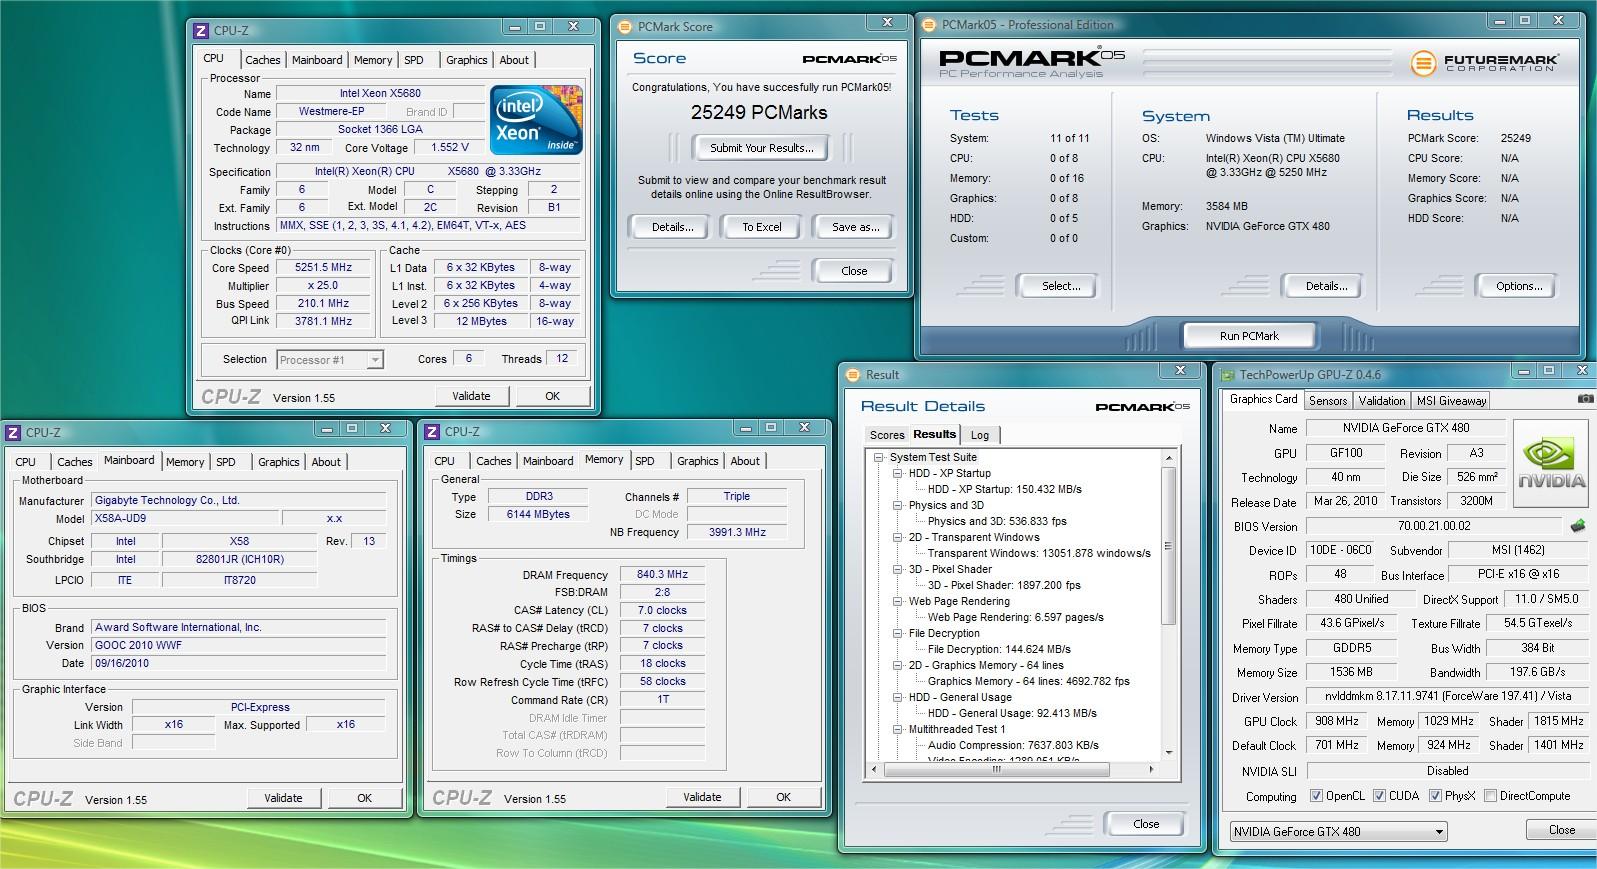Collapse the Multithreaded Test 1 node
Viewport: 1597px width, 869px height.
point(898,729)
